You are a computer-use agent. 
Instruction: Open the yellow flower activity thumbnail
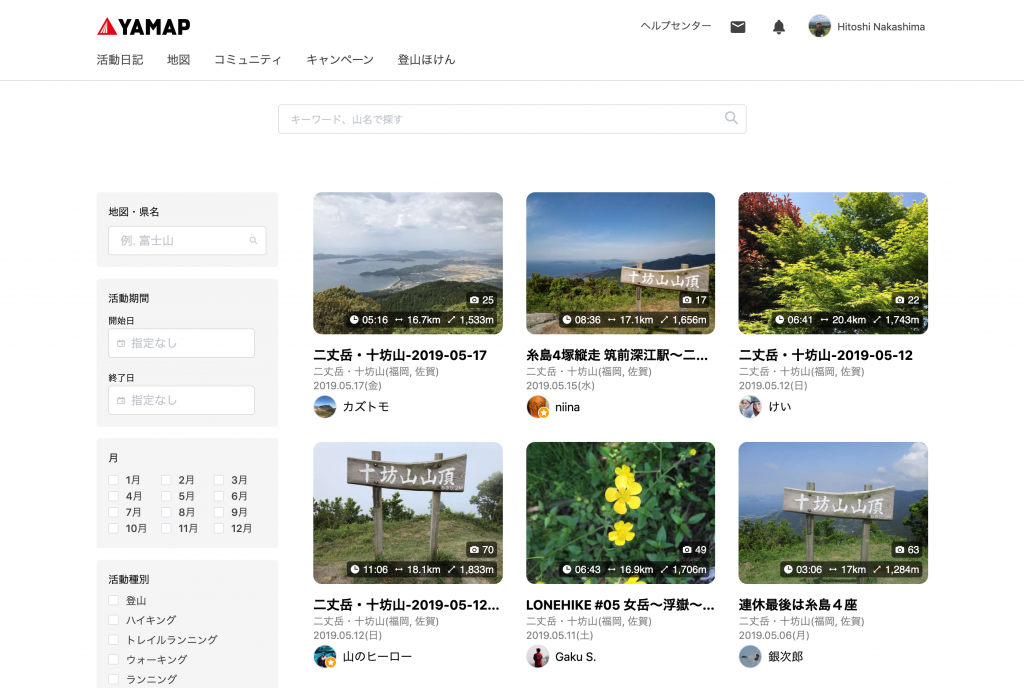pyautogui.click(x=620, y=513)
